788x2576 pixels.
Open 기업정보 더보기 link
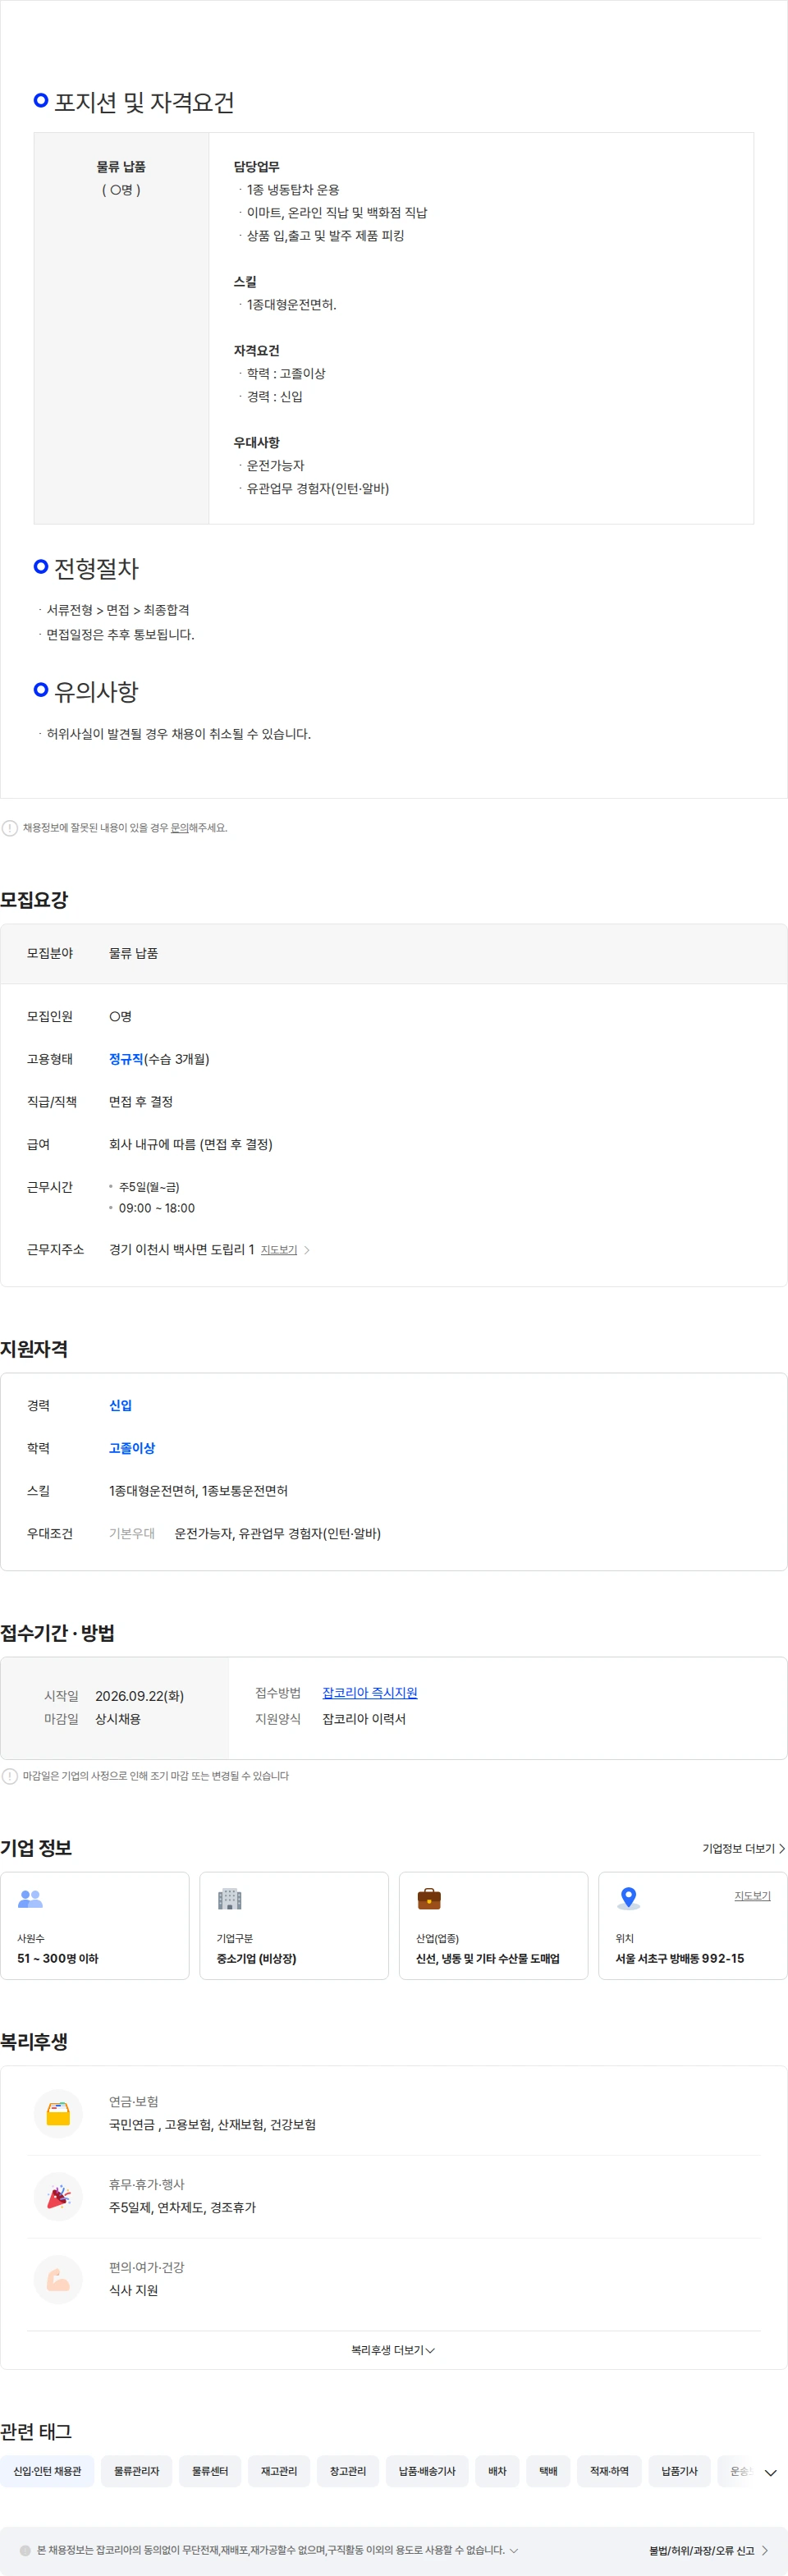coord(743,1849)
